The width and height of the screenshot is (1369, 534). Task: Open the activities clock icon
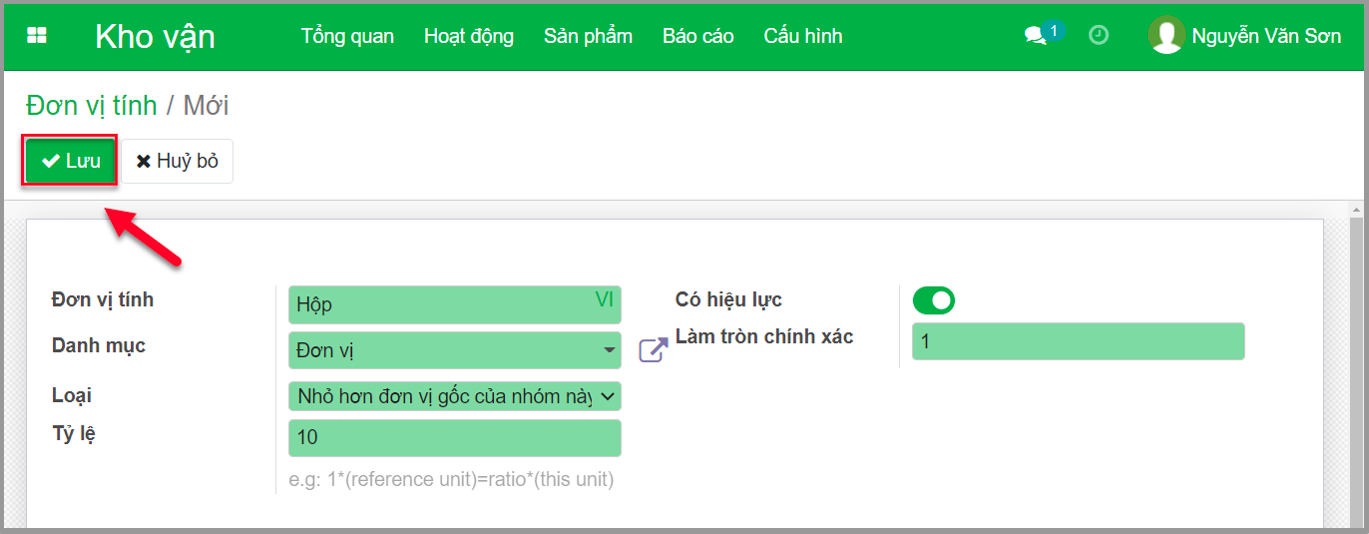pyautogui.click(x=1098, y=35)
